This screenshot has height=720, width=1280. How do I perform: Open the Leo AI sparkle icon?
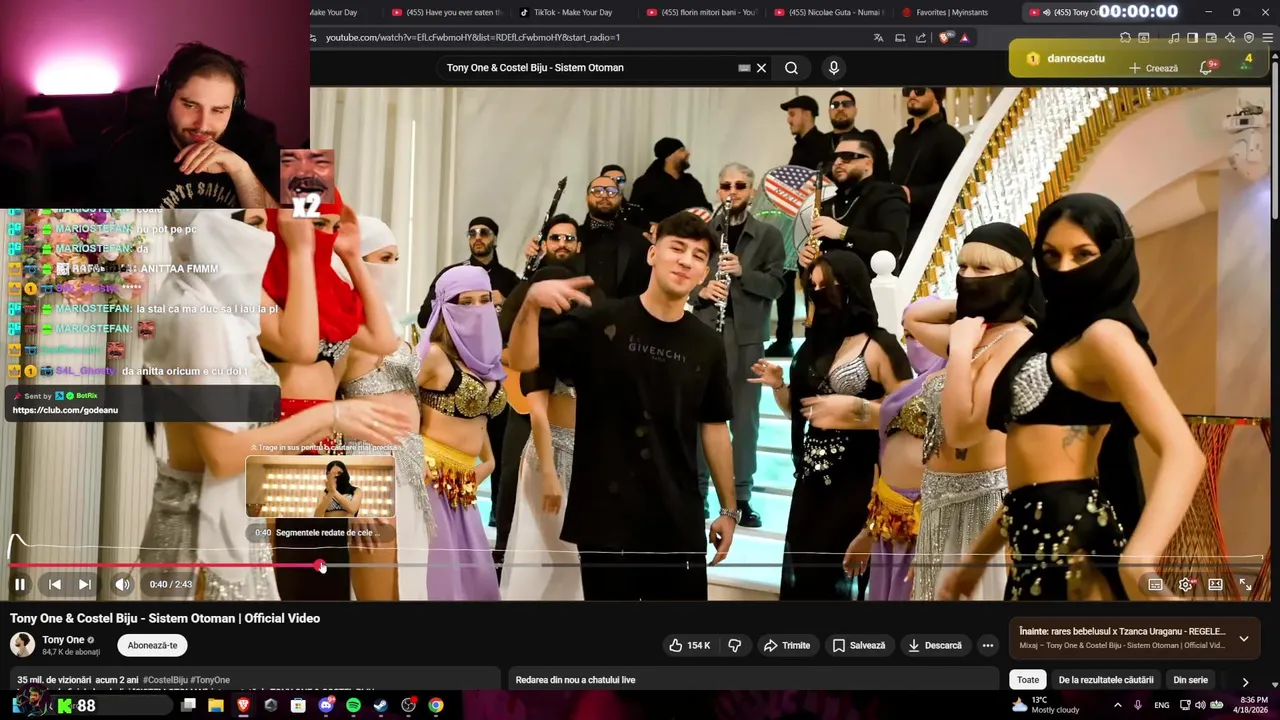click(x=1230, y=38)
